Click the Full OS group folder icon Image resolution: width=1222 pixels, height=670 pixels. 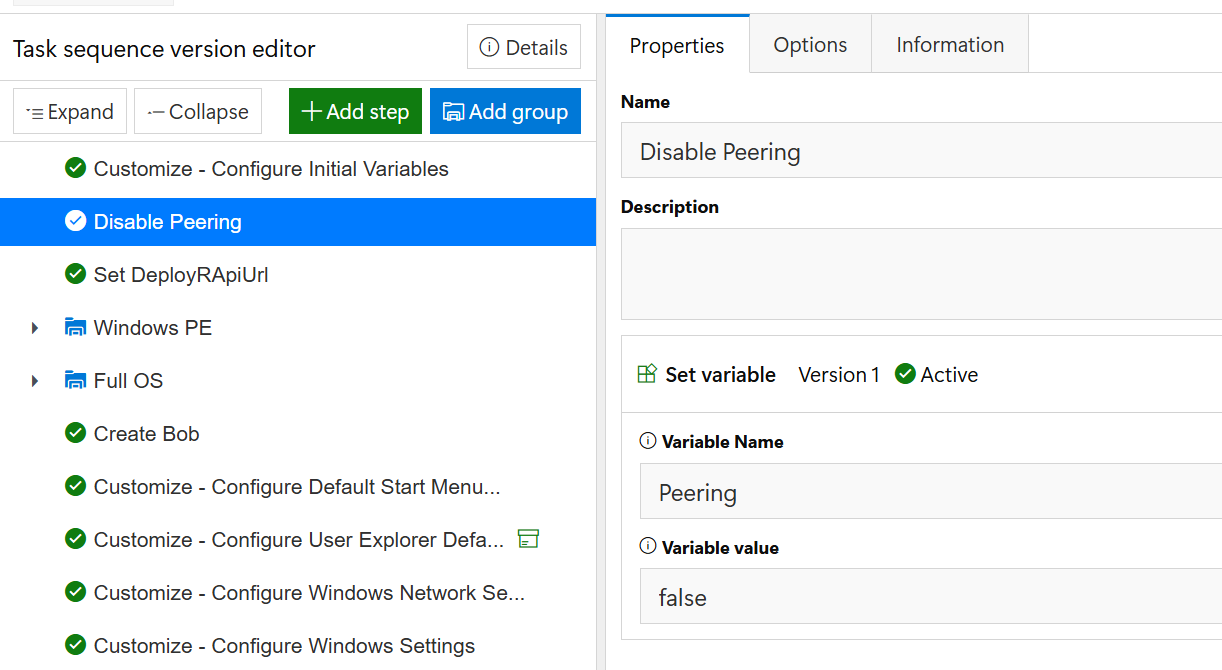pyautogui.click(x=75, y=380)
